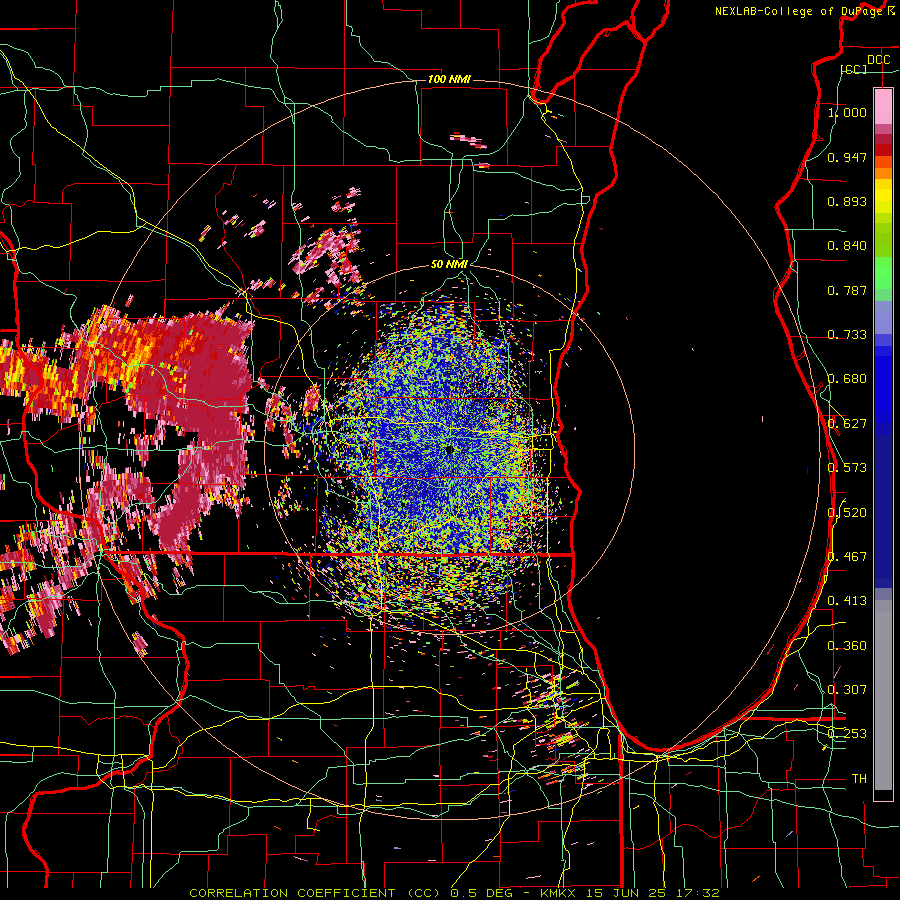Screen dimensions: 900x900
Task: Click the 50 NMI range ring label
Action: point(449,264)
